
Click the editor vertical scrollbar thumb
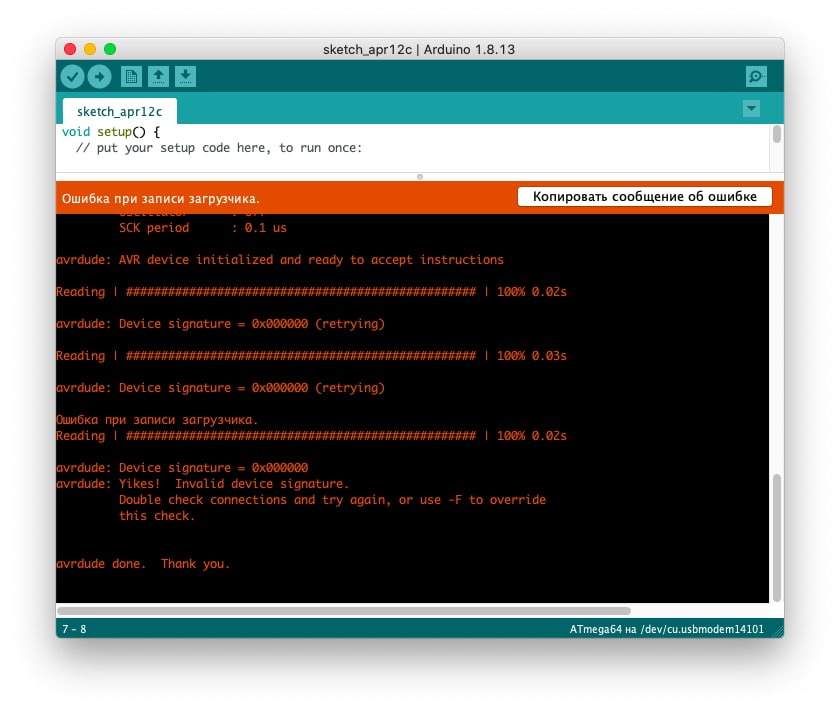(x=777, y=134)
